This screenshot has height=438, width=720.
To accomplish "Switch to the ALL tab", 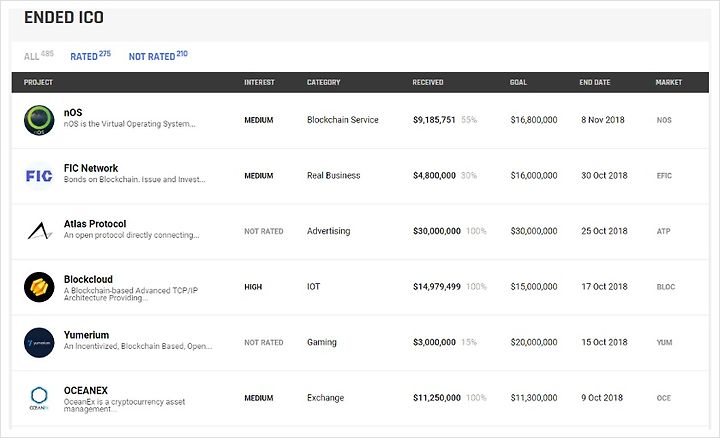I will pyautogui.click(x=39, y=56).
